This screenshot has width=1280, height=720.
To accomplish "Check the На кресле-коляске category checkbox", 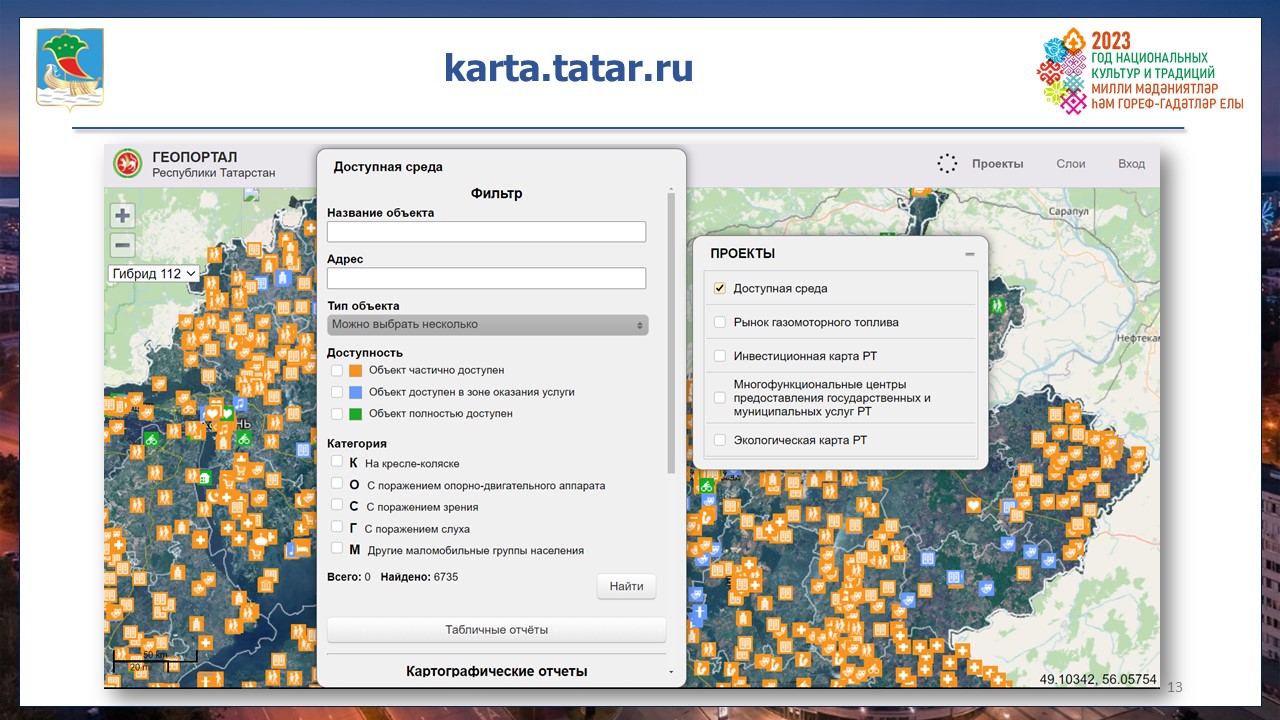I will tap(337, 462).
